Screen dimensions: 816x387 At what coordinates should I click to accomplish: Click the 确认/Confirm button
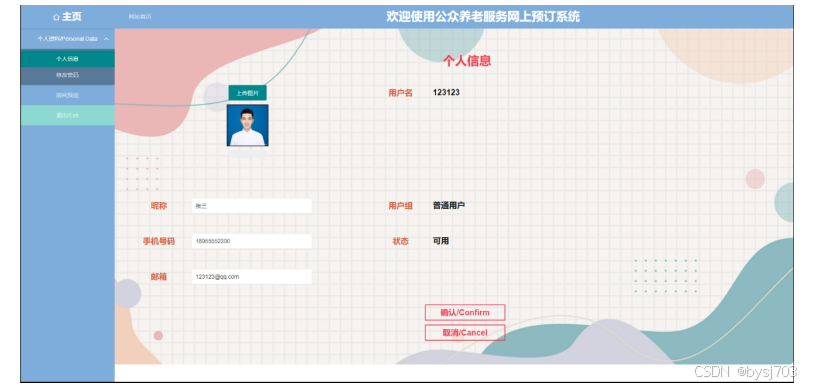465,313
